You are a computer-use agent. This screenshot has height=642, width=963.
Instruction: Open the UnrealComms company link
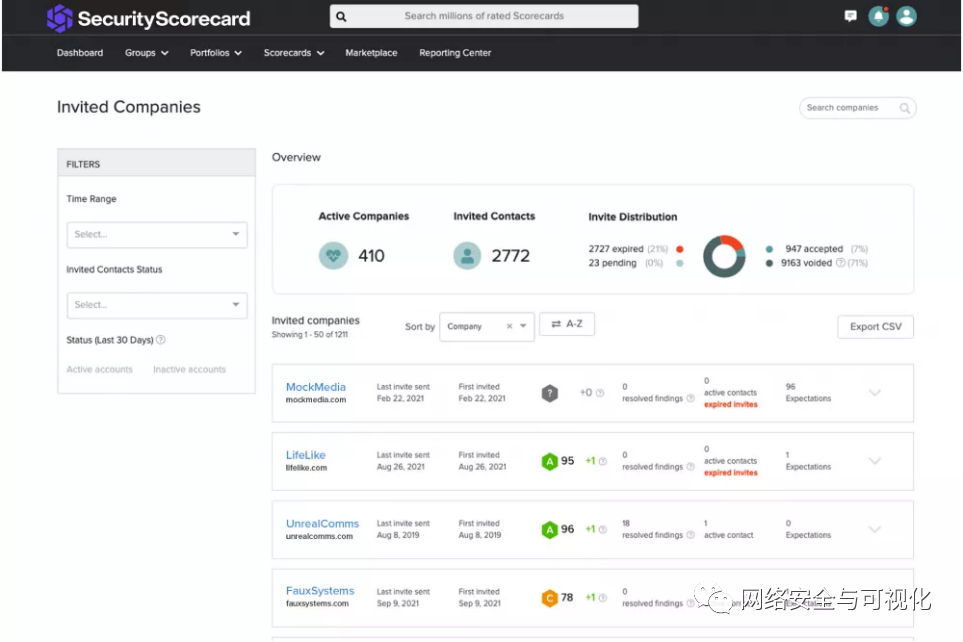coord(322,523)
